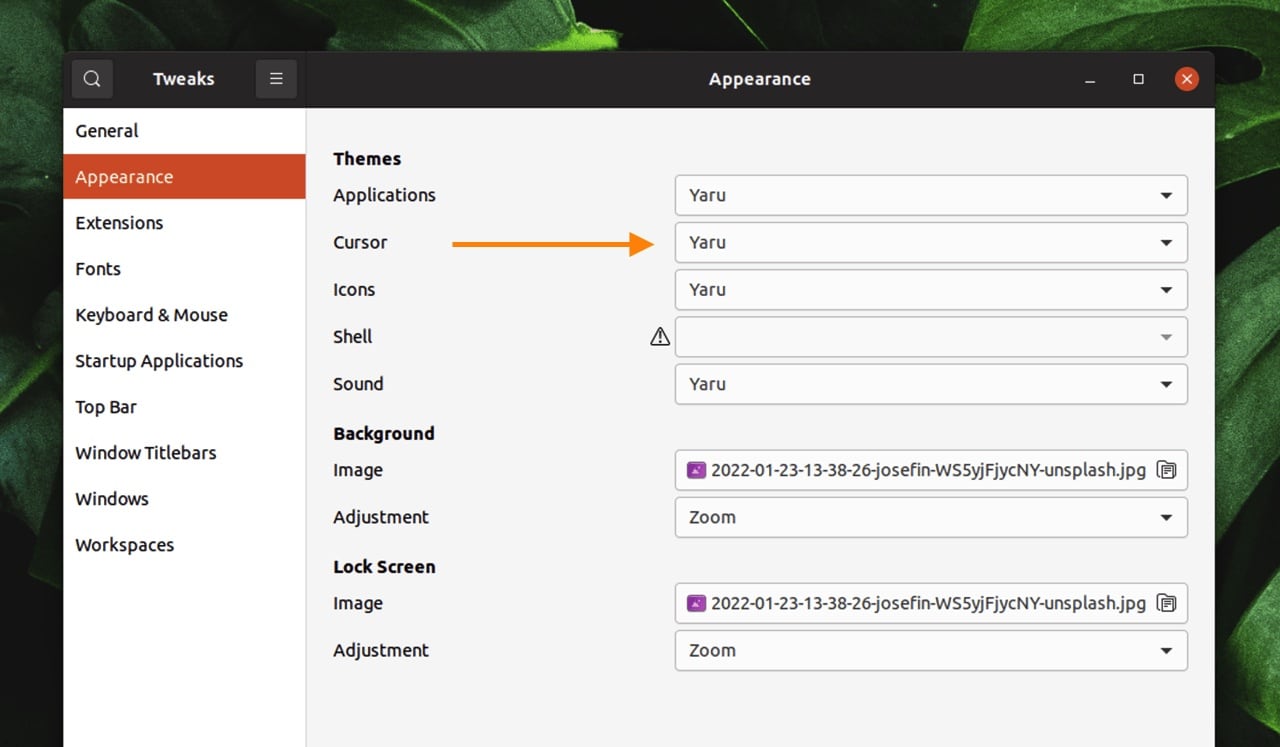1280x747 pixels.
Task: Open the Fonts section
Action: click(184, 269)
